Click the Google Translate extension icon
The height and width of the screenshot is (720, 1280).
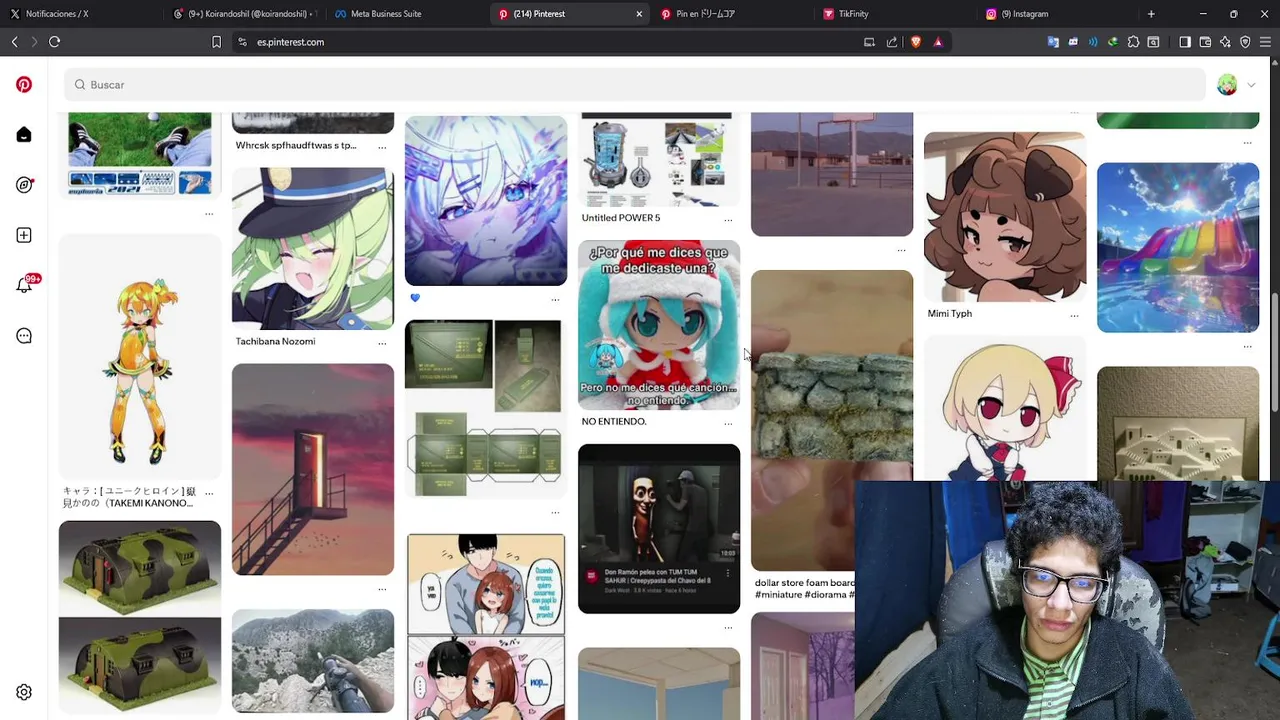[1053, 42]
